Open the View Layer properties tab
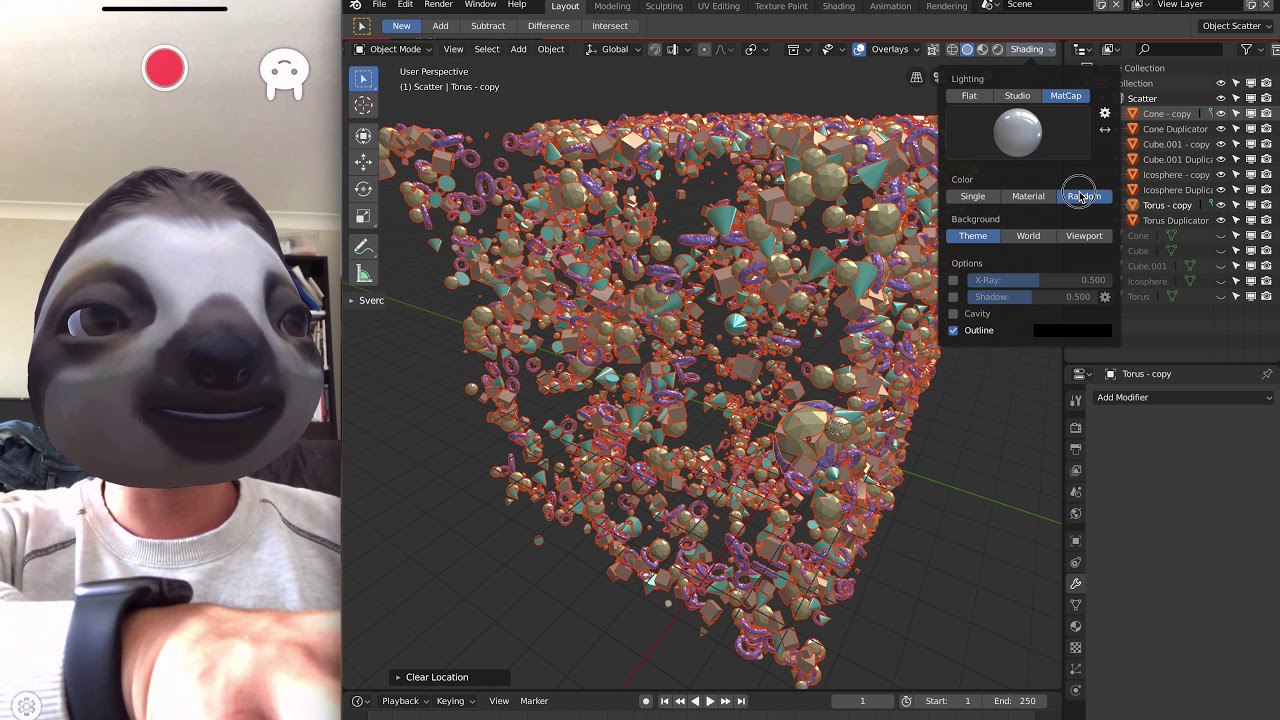The width and height of the screenshot is (1280, 720). [x=1076, y=470]
